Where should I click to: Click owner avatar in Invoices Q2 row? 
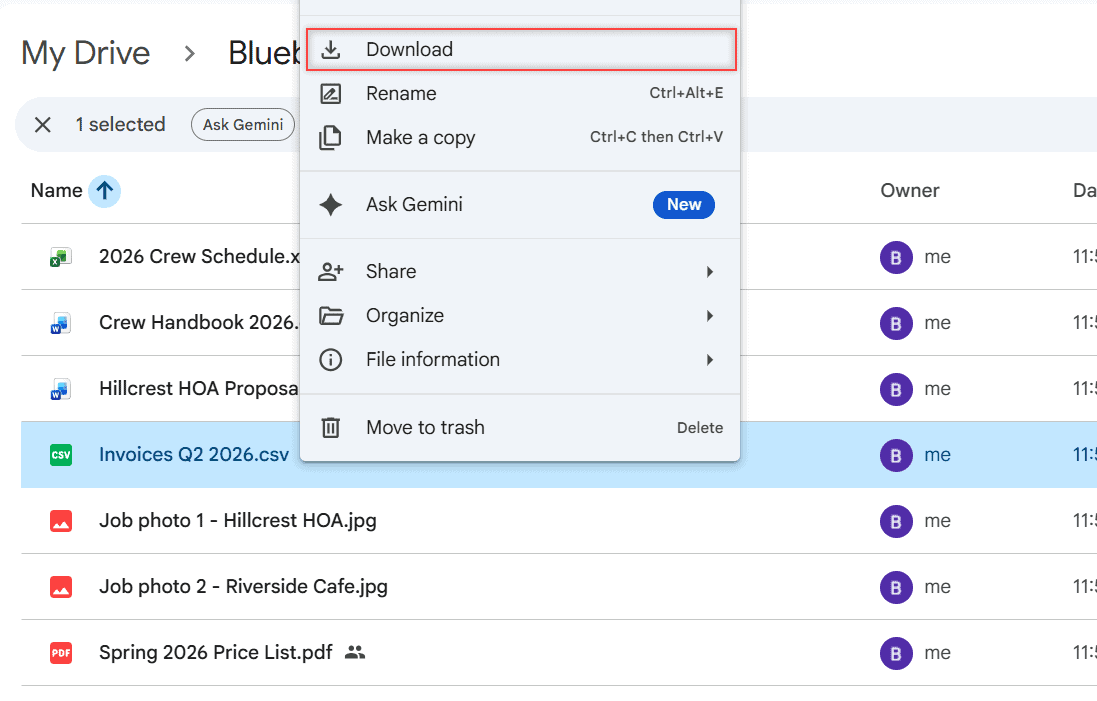tap(896, 455)
